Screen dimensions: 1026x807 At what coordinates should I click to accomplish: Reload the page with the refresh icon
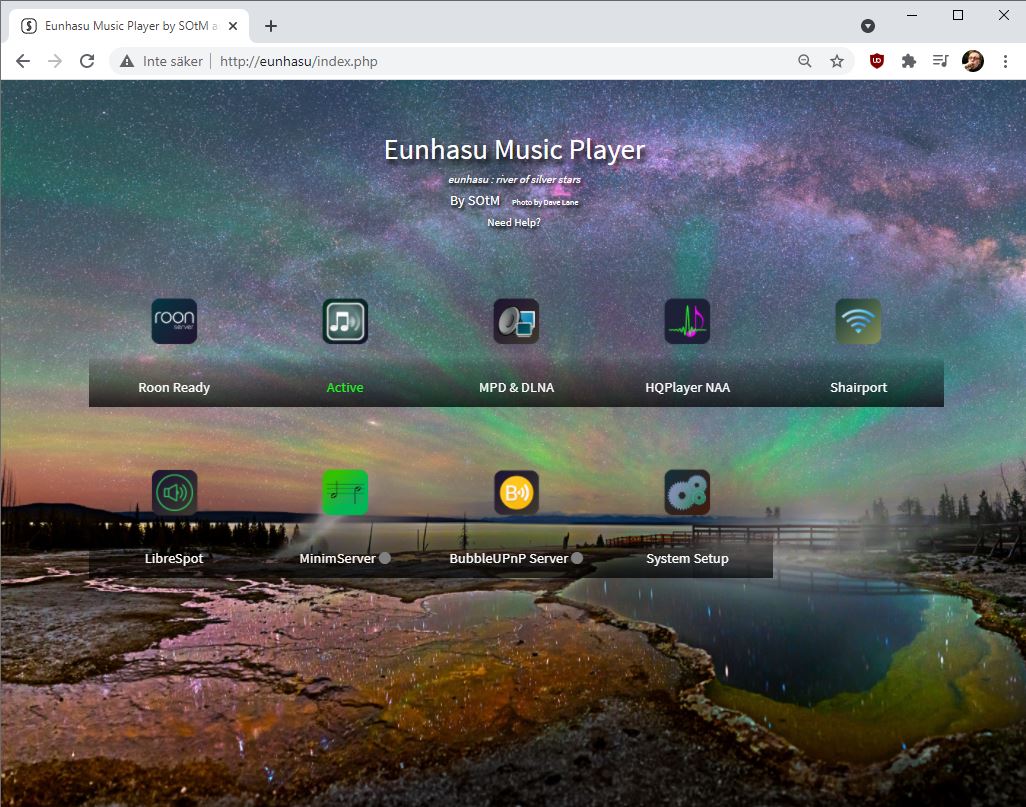[87, 62]
